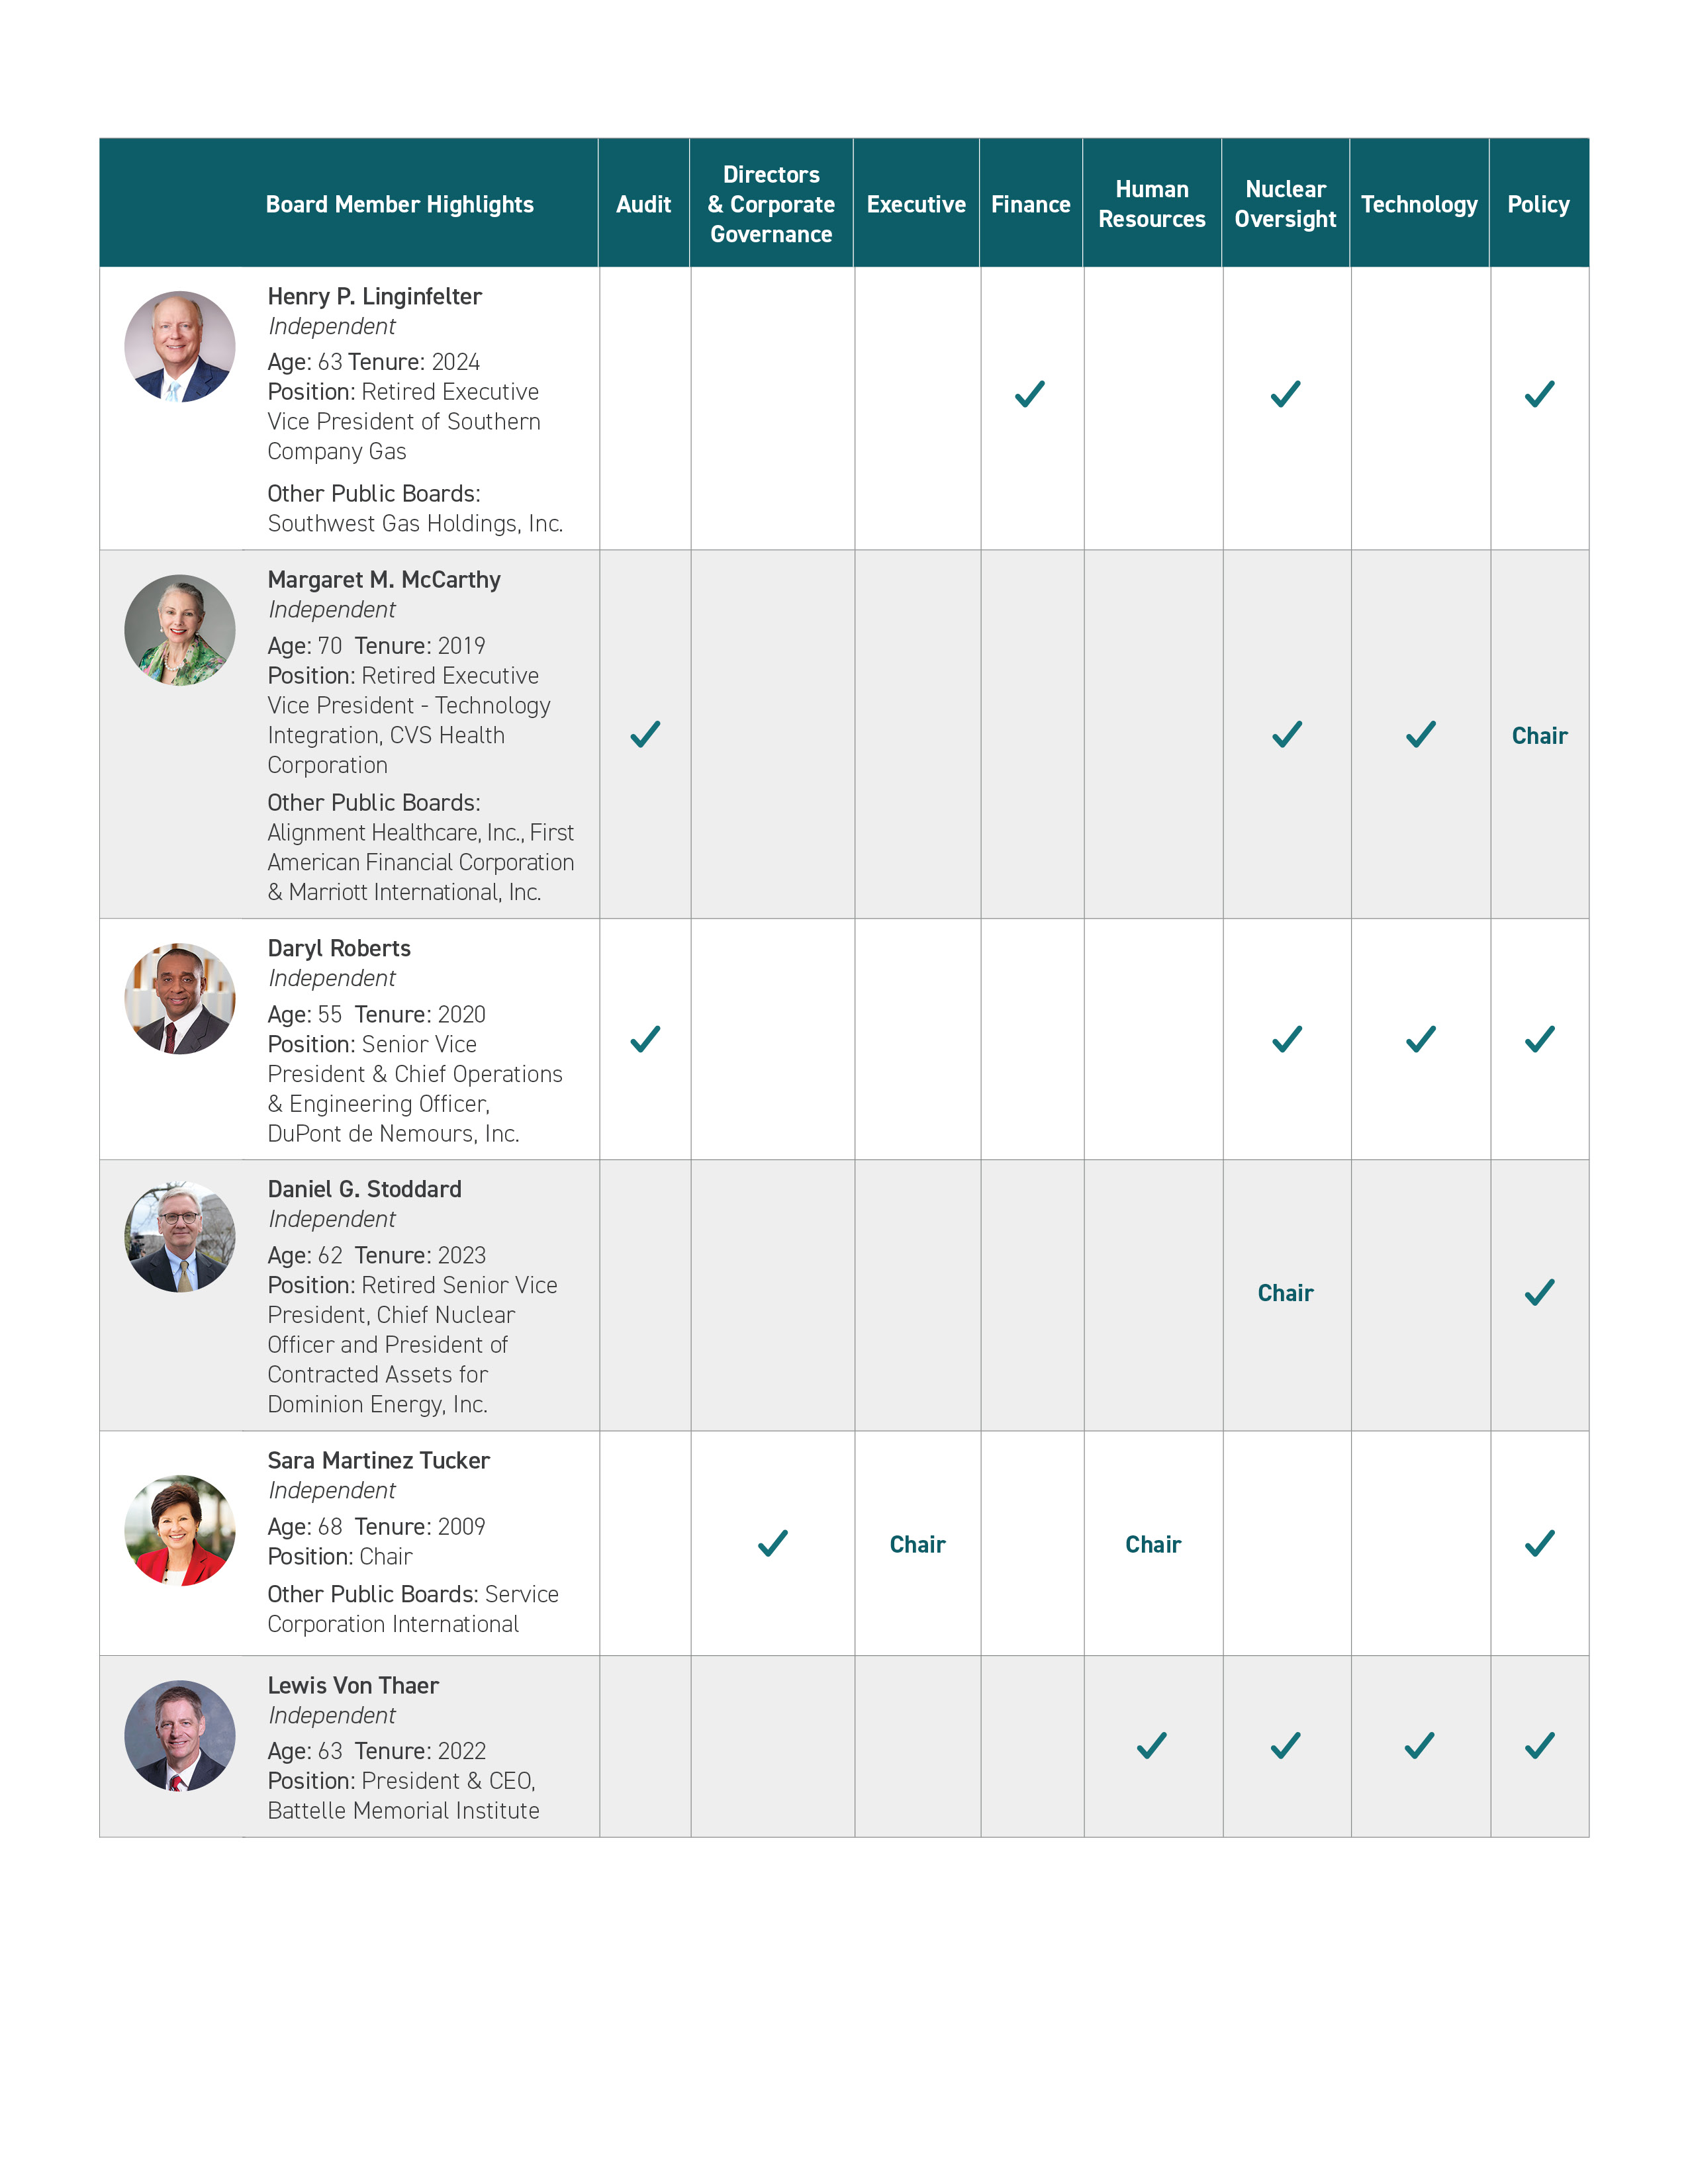Image resolution: width=1688 pixels, height=2184 pixels.
Task: Click Margaret McCarthy's Policy Chair label
Action: [x=1539, y=736]
